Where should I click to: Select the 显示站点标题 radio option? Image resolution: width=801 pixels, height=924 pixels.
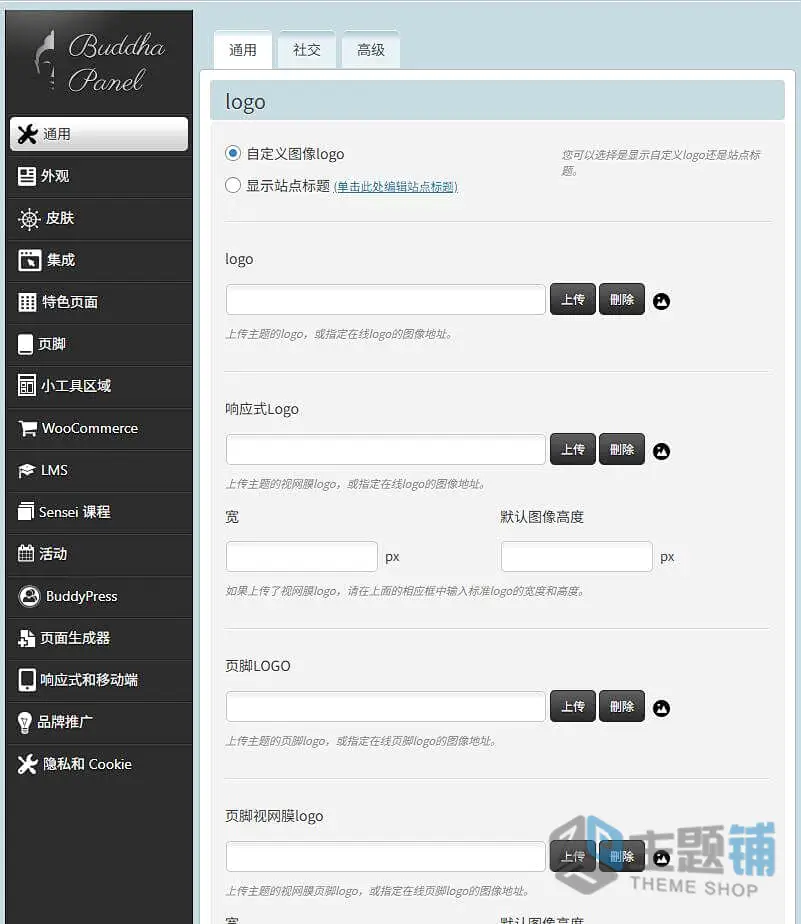[x=233, y=186]
